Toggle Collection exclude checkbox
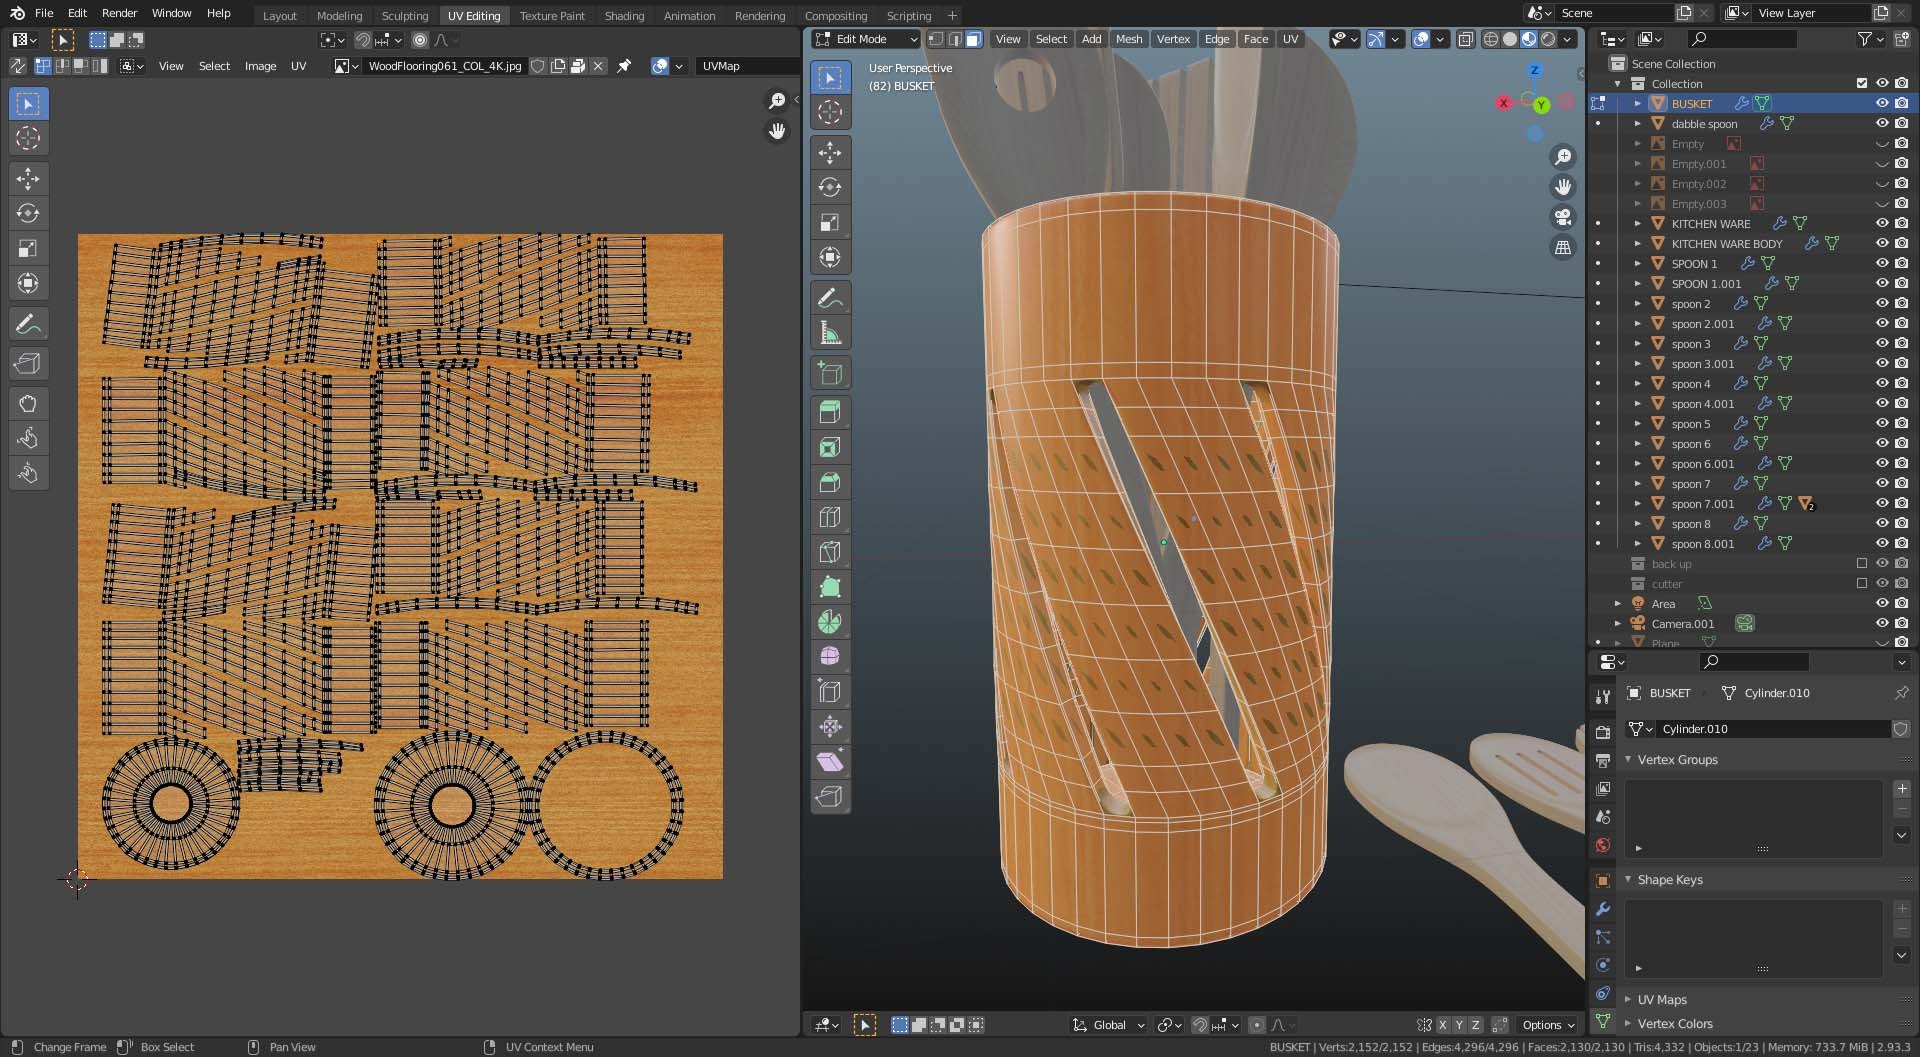The width and height of the screenshot is (1920, 1057). click(1862, 83)
